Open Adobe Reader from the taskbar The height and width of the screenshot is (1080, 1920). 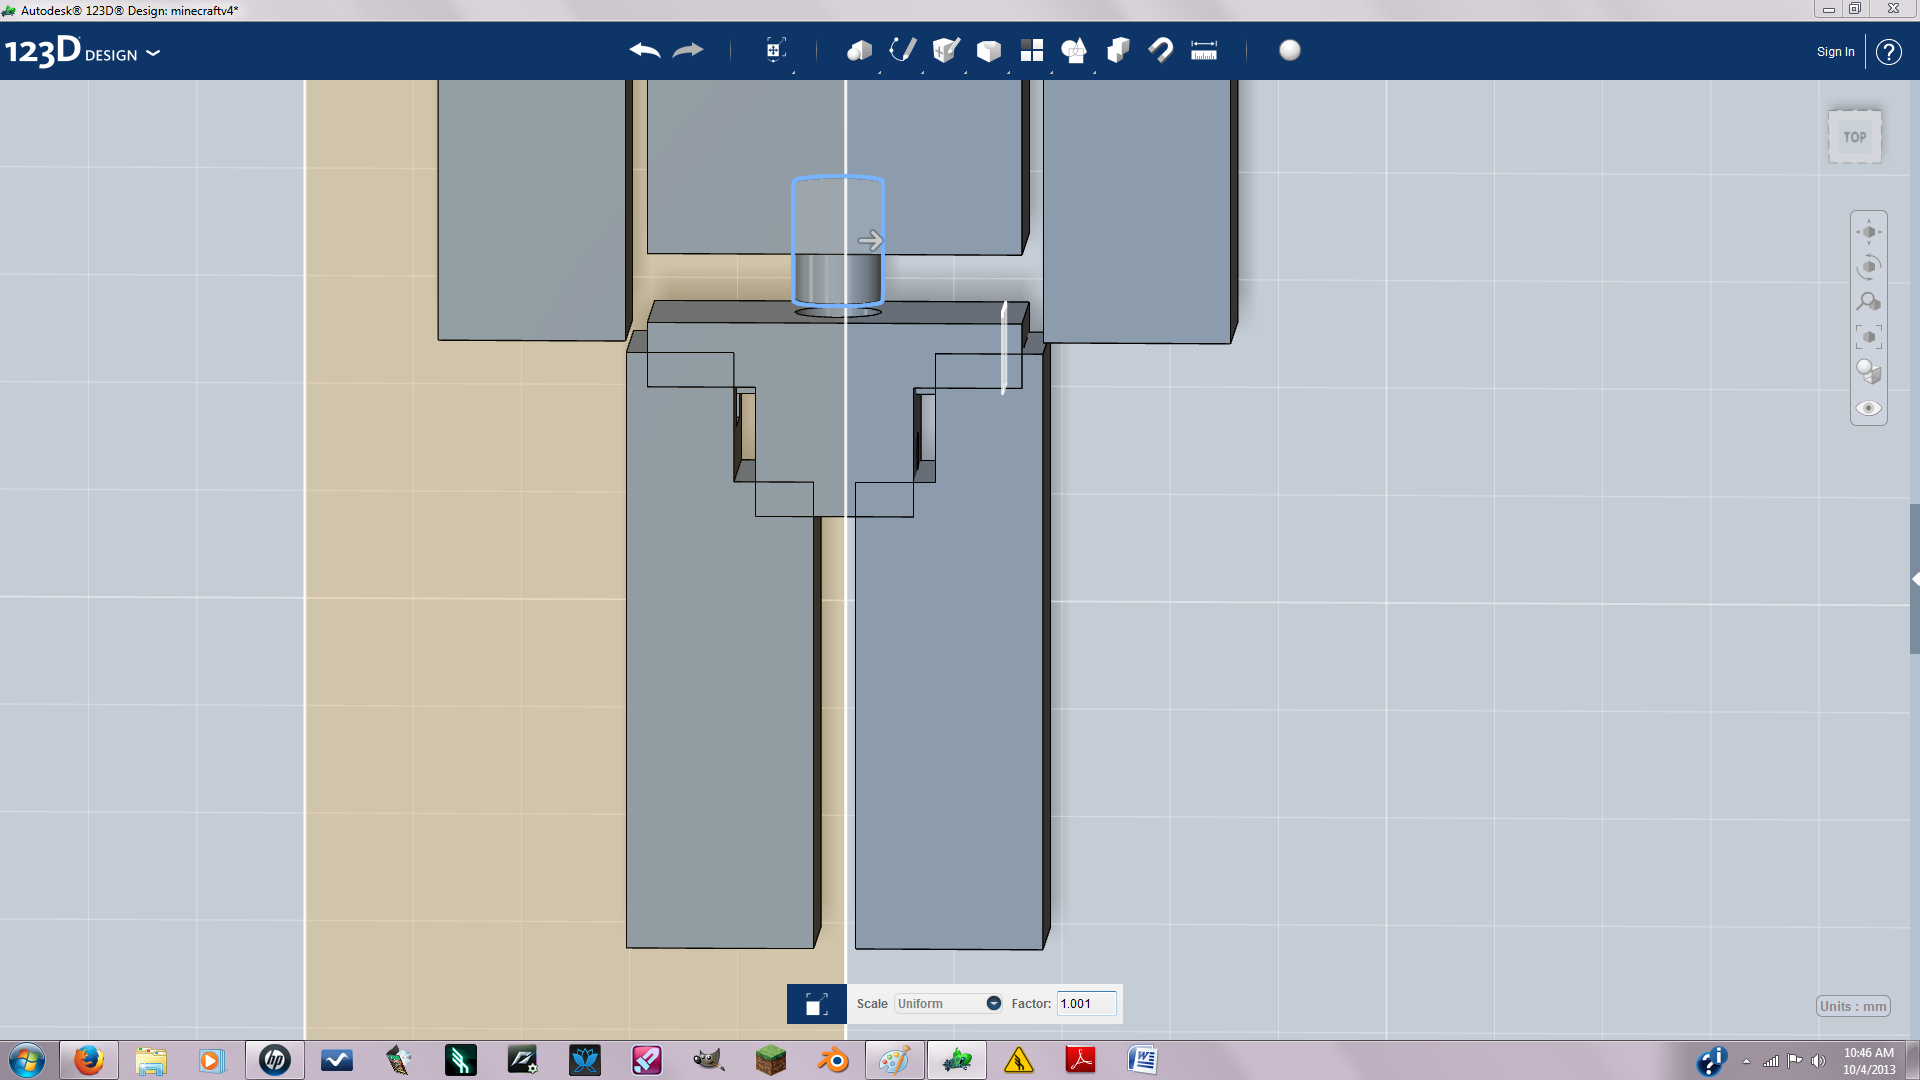point(1081,1060)
